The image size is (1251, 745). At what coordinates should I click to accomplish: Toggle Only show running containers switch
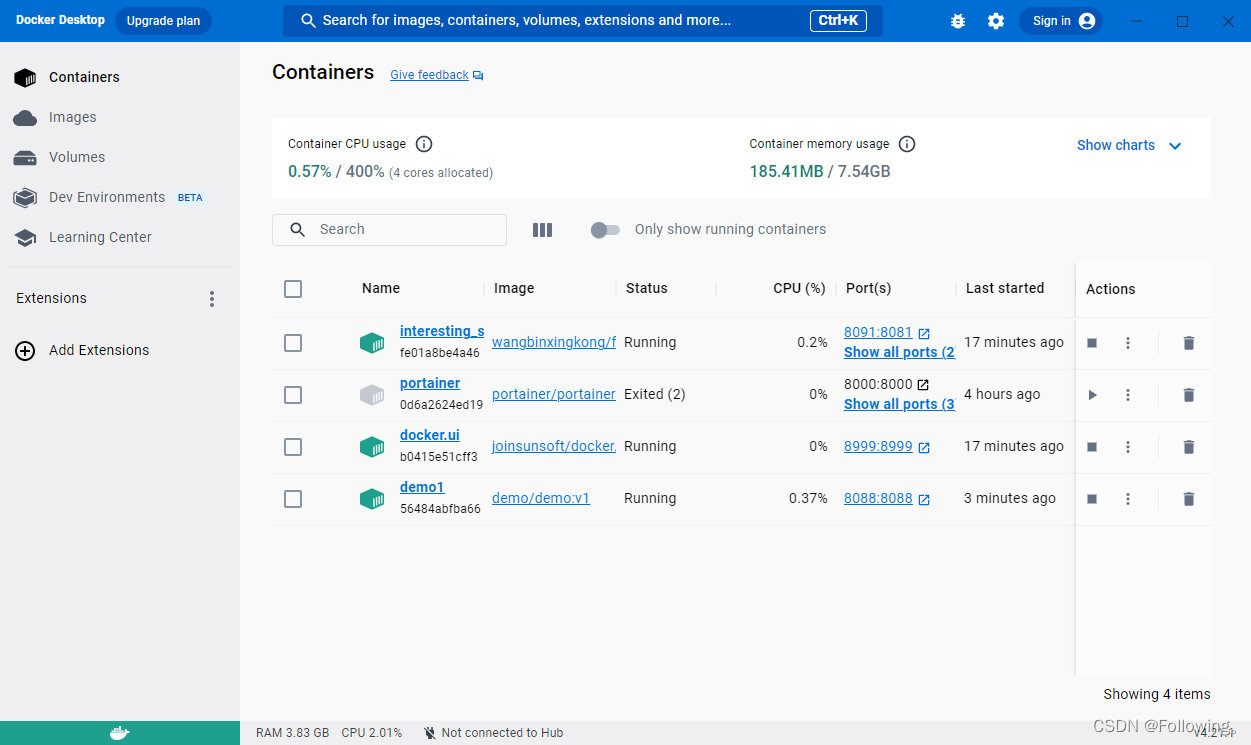click(605, 230)
